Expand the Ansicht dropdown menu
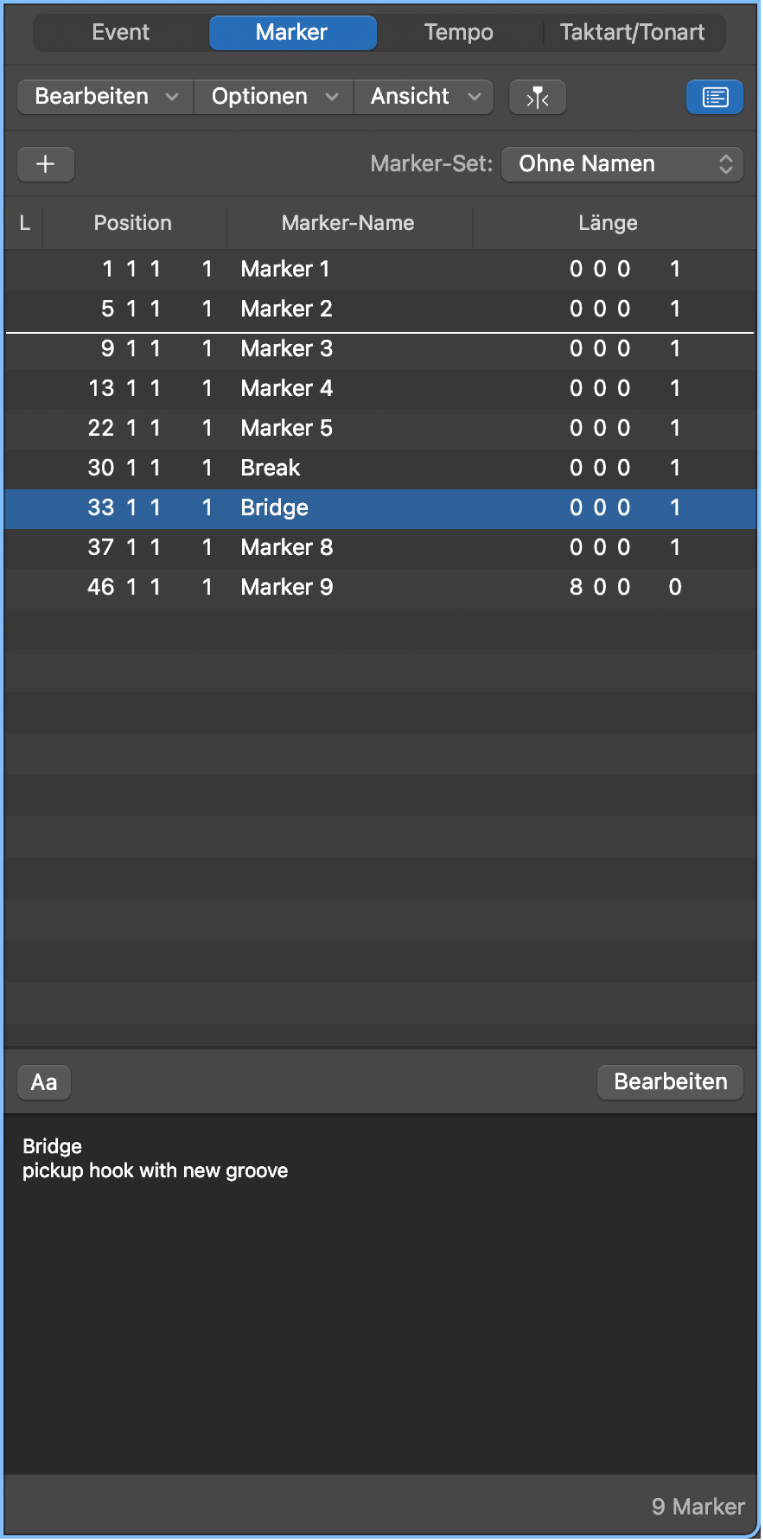This screenshot has width=763, height=1540. 424,97
